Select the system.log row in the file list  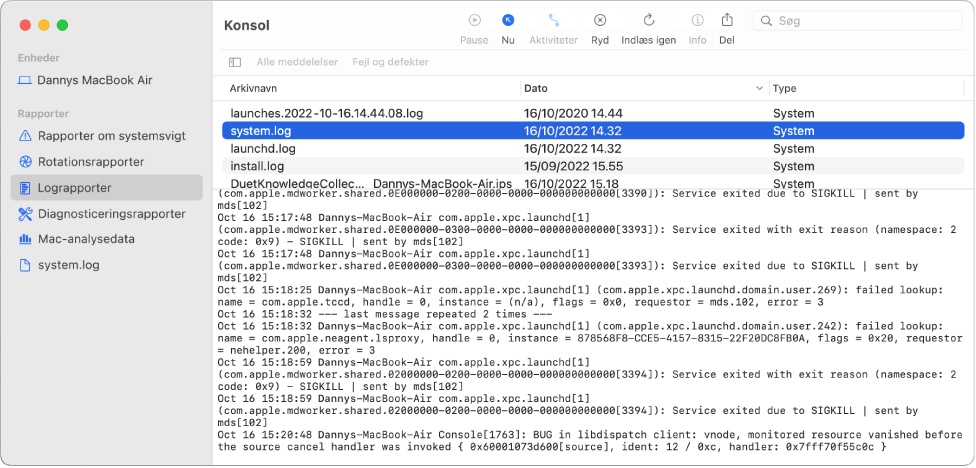pyautogui.click(x=593, y=131)
